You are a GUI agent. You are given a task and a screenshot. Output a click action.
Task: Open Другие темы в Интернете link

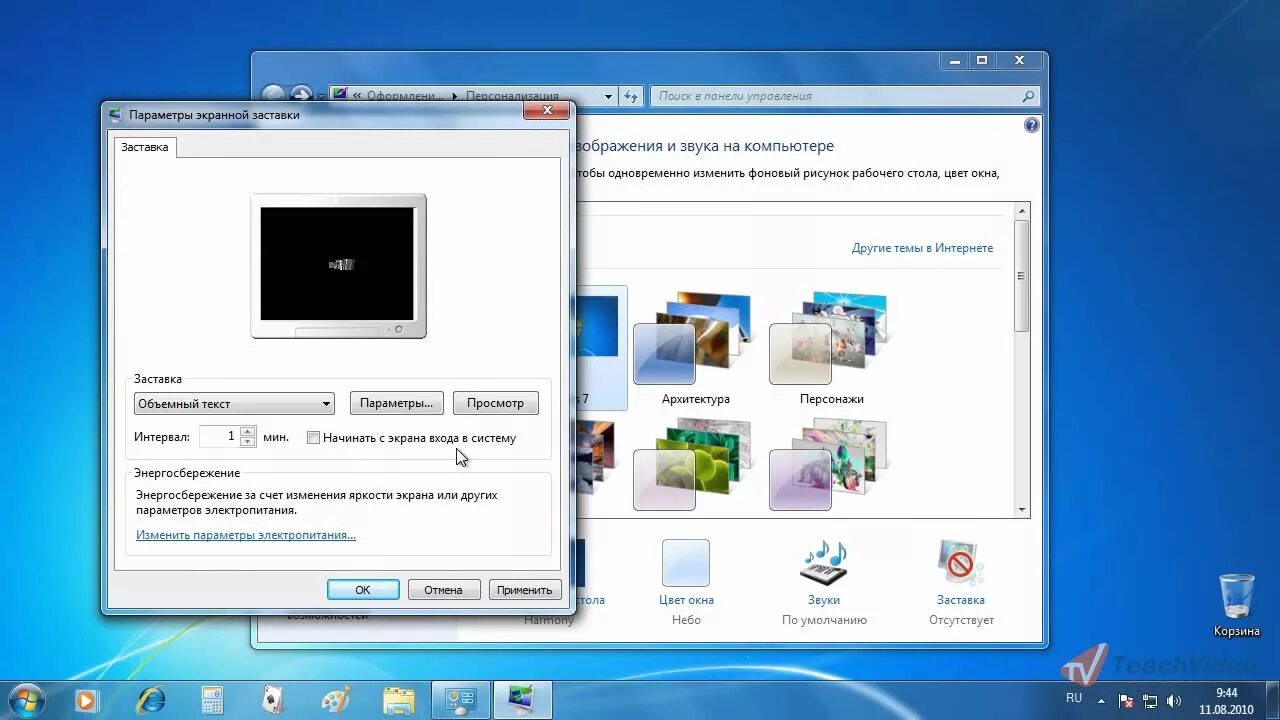(922, 248)
